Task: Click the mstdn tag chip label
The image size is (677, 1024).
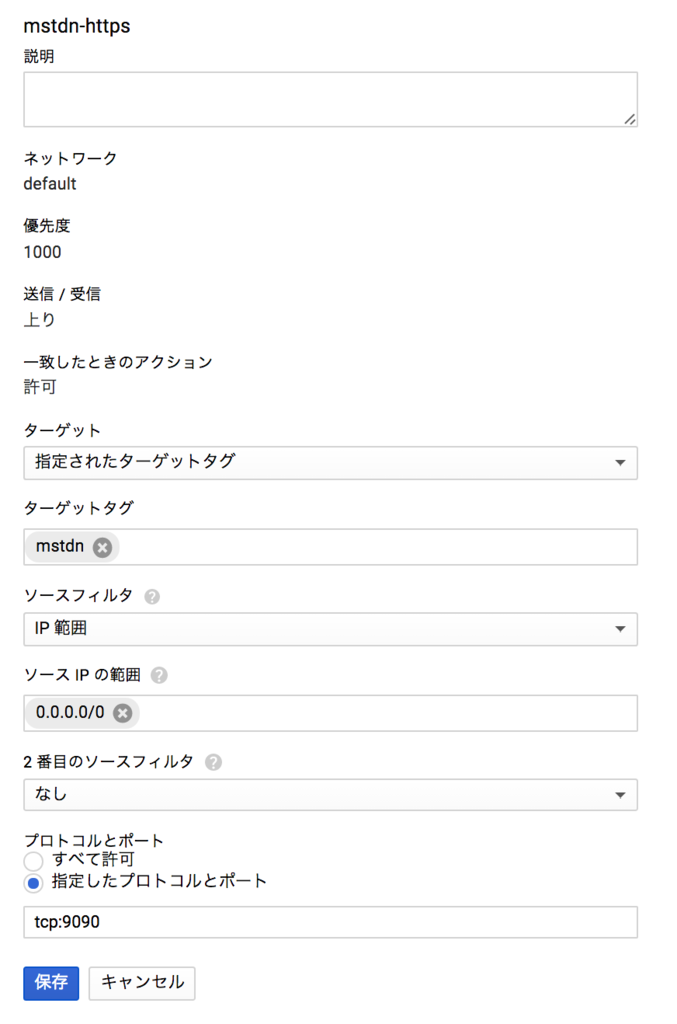Action: 60,547
